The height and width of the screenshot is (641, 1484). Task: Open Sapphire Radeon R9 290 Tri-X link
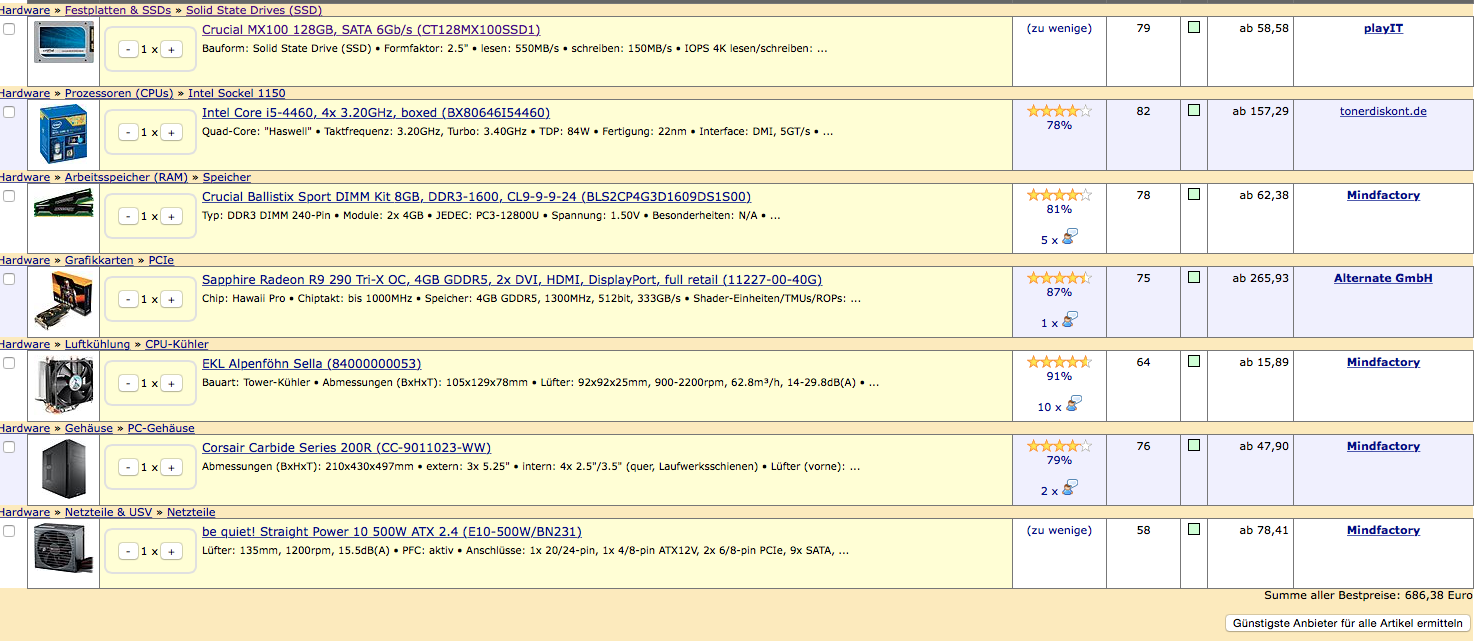pos(511,279)
